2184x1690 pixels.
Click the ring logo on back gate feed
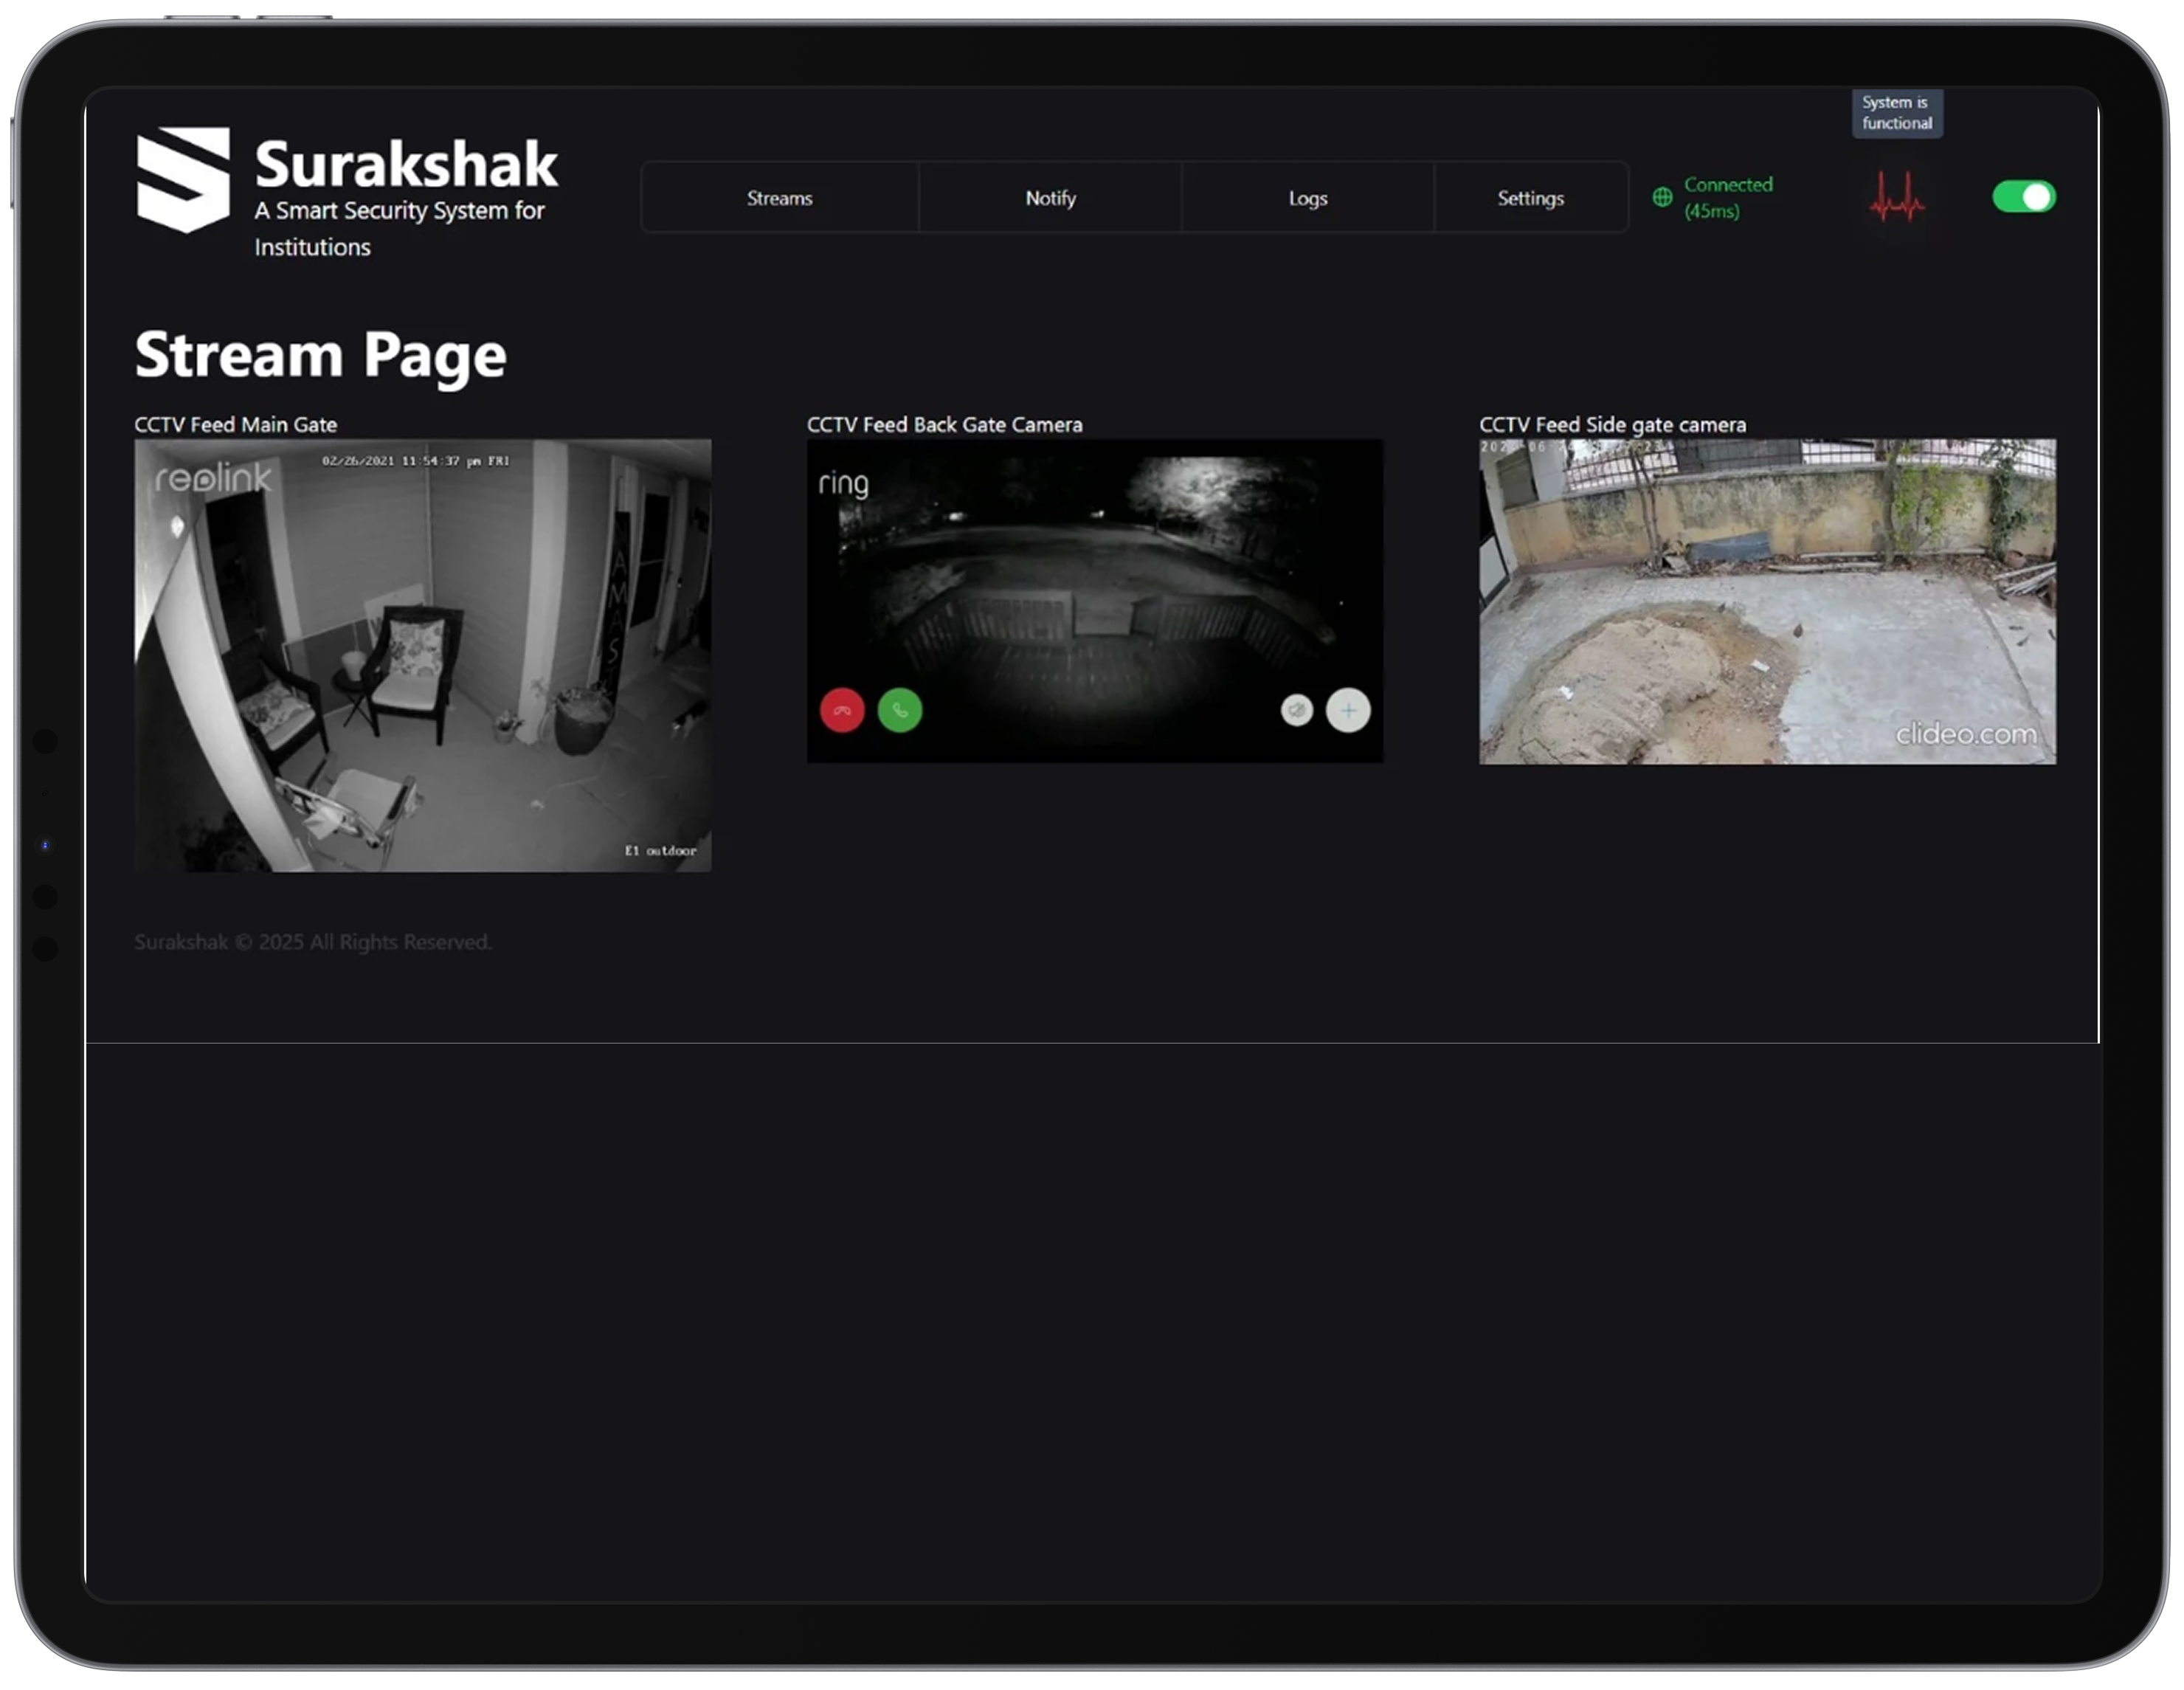843,484
